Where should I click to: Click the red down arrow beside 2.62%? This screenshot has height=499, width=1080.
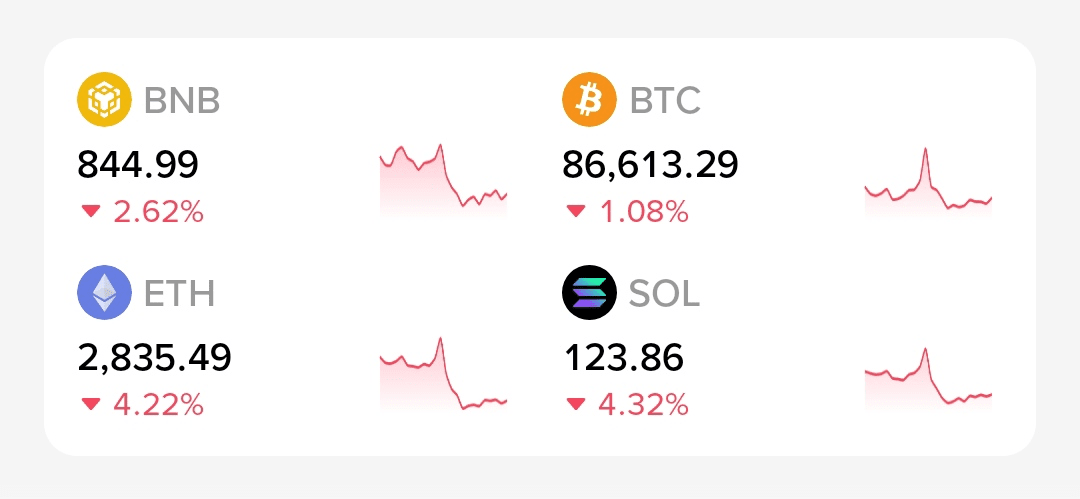pyautogui.click(x=91, y=212)
